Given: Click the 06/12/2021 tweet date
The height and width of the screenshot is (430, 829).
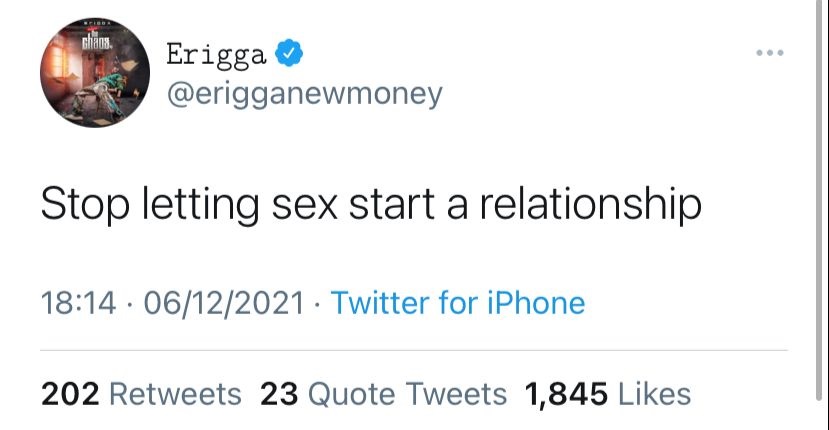Looking at the screenshot, I should (224, 303).
